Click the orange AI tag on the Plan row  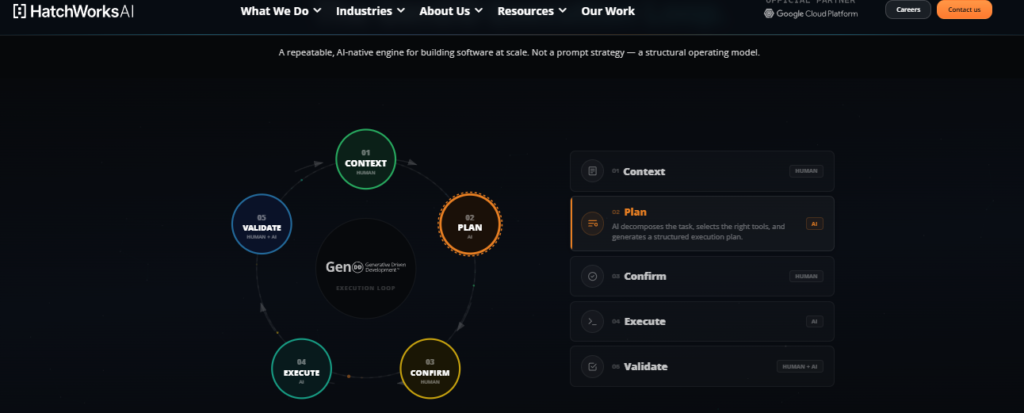(814, 223)
